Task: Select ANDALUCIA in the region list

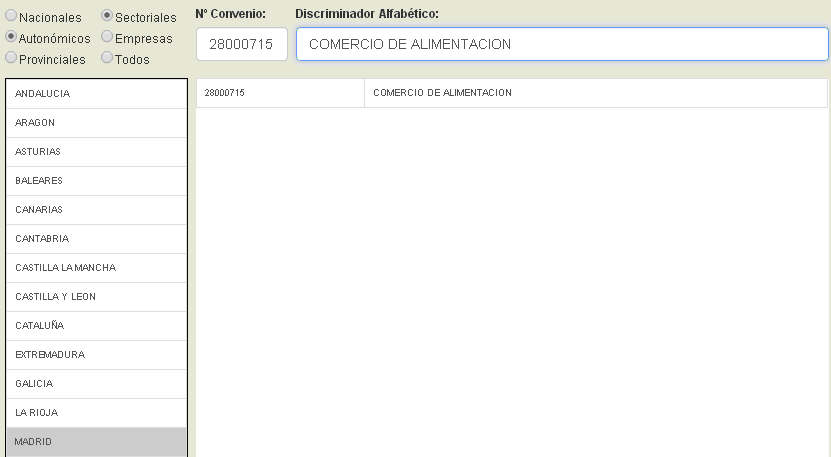Action: tap(96, 93)
